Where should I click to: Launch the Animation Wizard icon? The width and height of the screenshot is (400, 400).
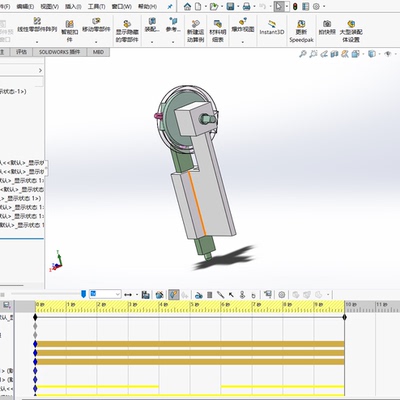pos(160,295)
